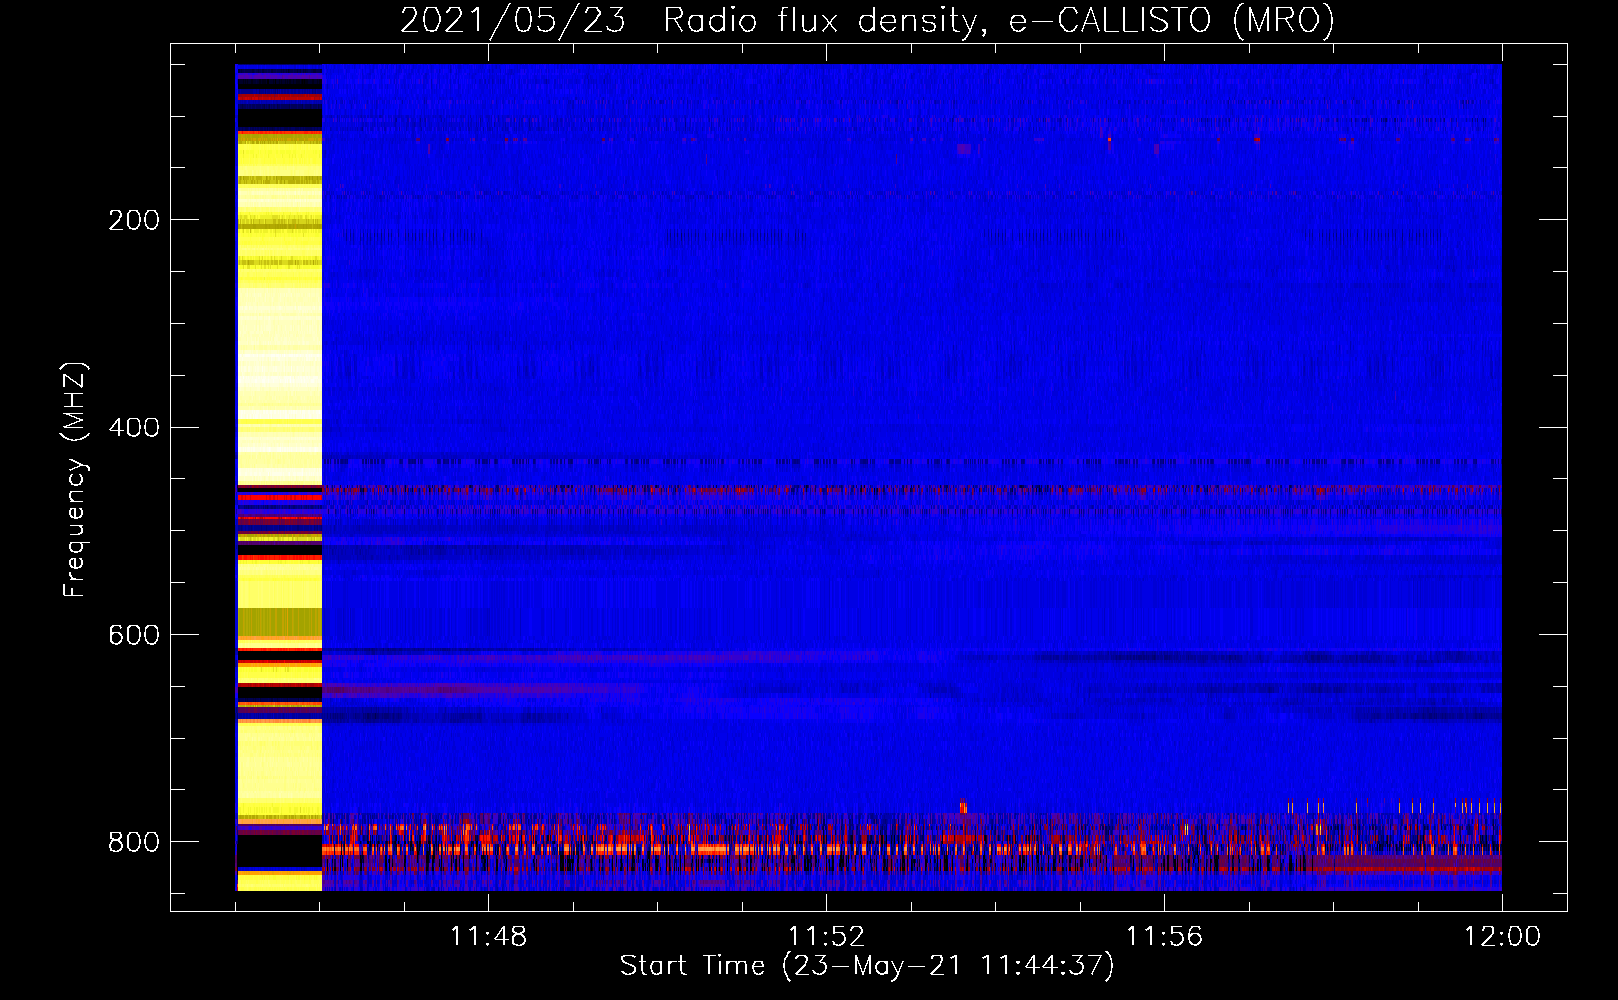Select the 11:48 time tick label
1618x1000 pixels.
point(488,937)
